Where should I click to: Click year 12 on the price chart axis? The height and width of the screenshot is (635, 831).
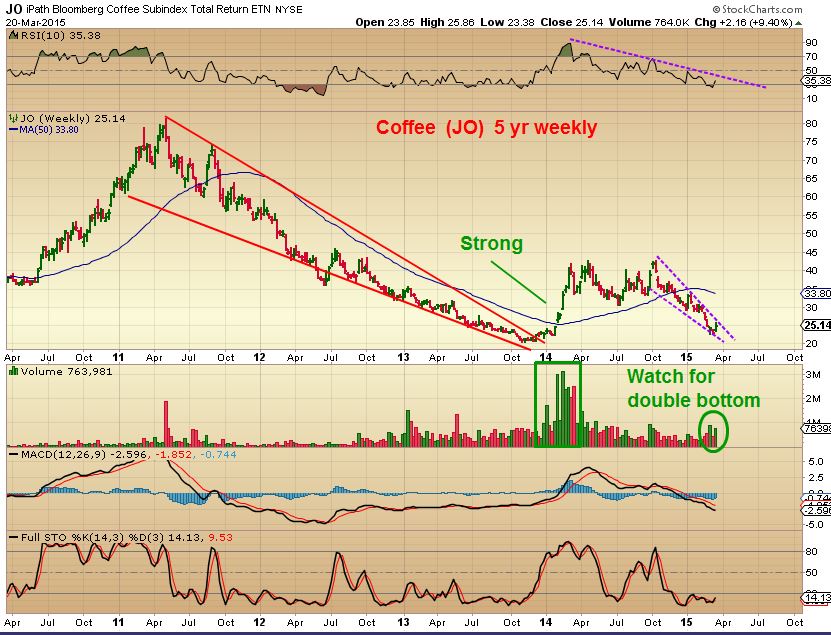click(259, 357)
